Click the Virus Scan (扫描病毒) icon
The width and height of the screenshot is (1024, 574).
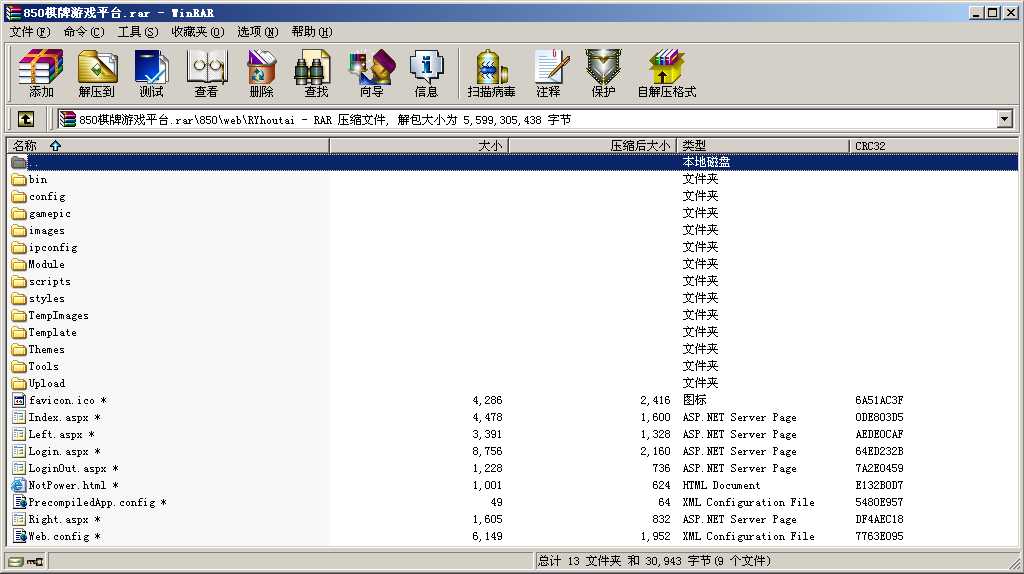[492, 72]
